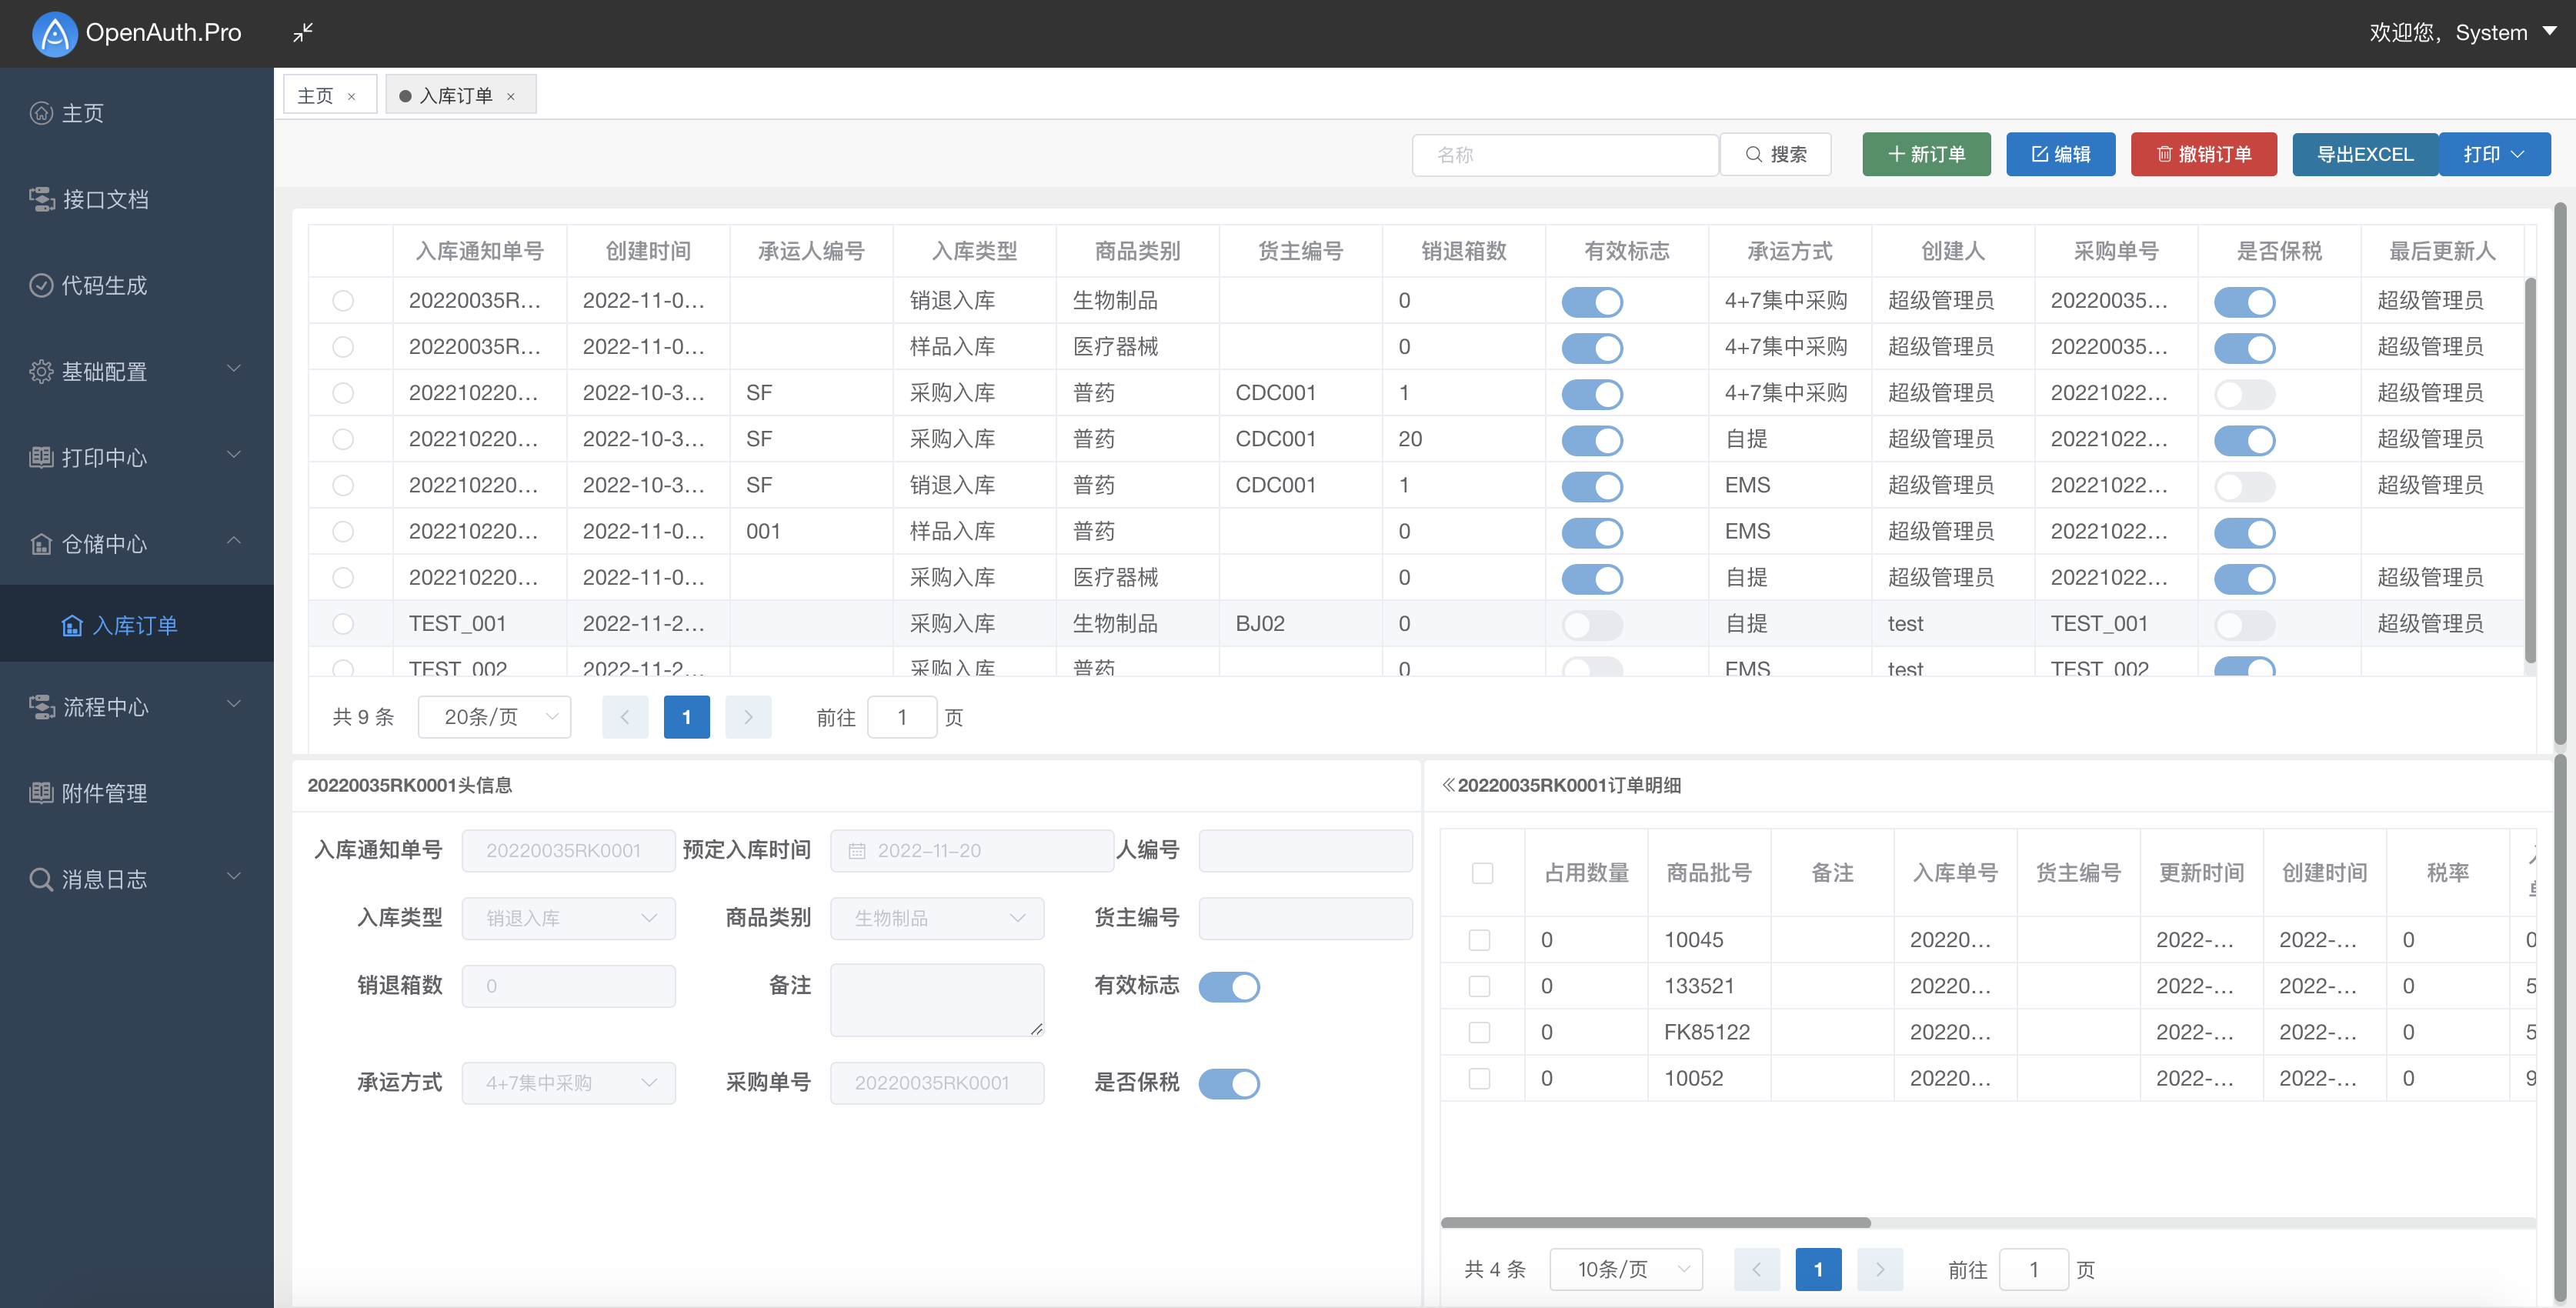The image size is (2576, 1308).
Task: Click the 前往 page number input of main table
Action: [902, 717]
